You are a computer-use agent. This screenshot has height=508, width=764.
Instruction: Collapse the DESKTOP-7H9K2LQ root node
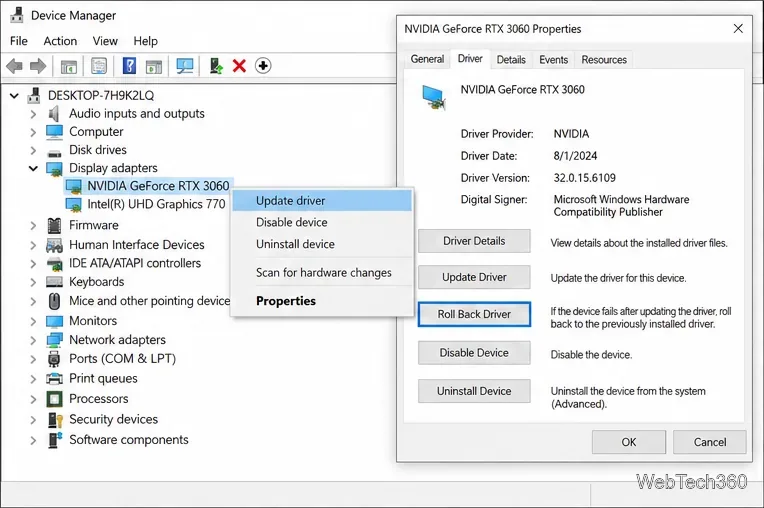point(14,95)
